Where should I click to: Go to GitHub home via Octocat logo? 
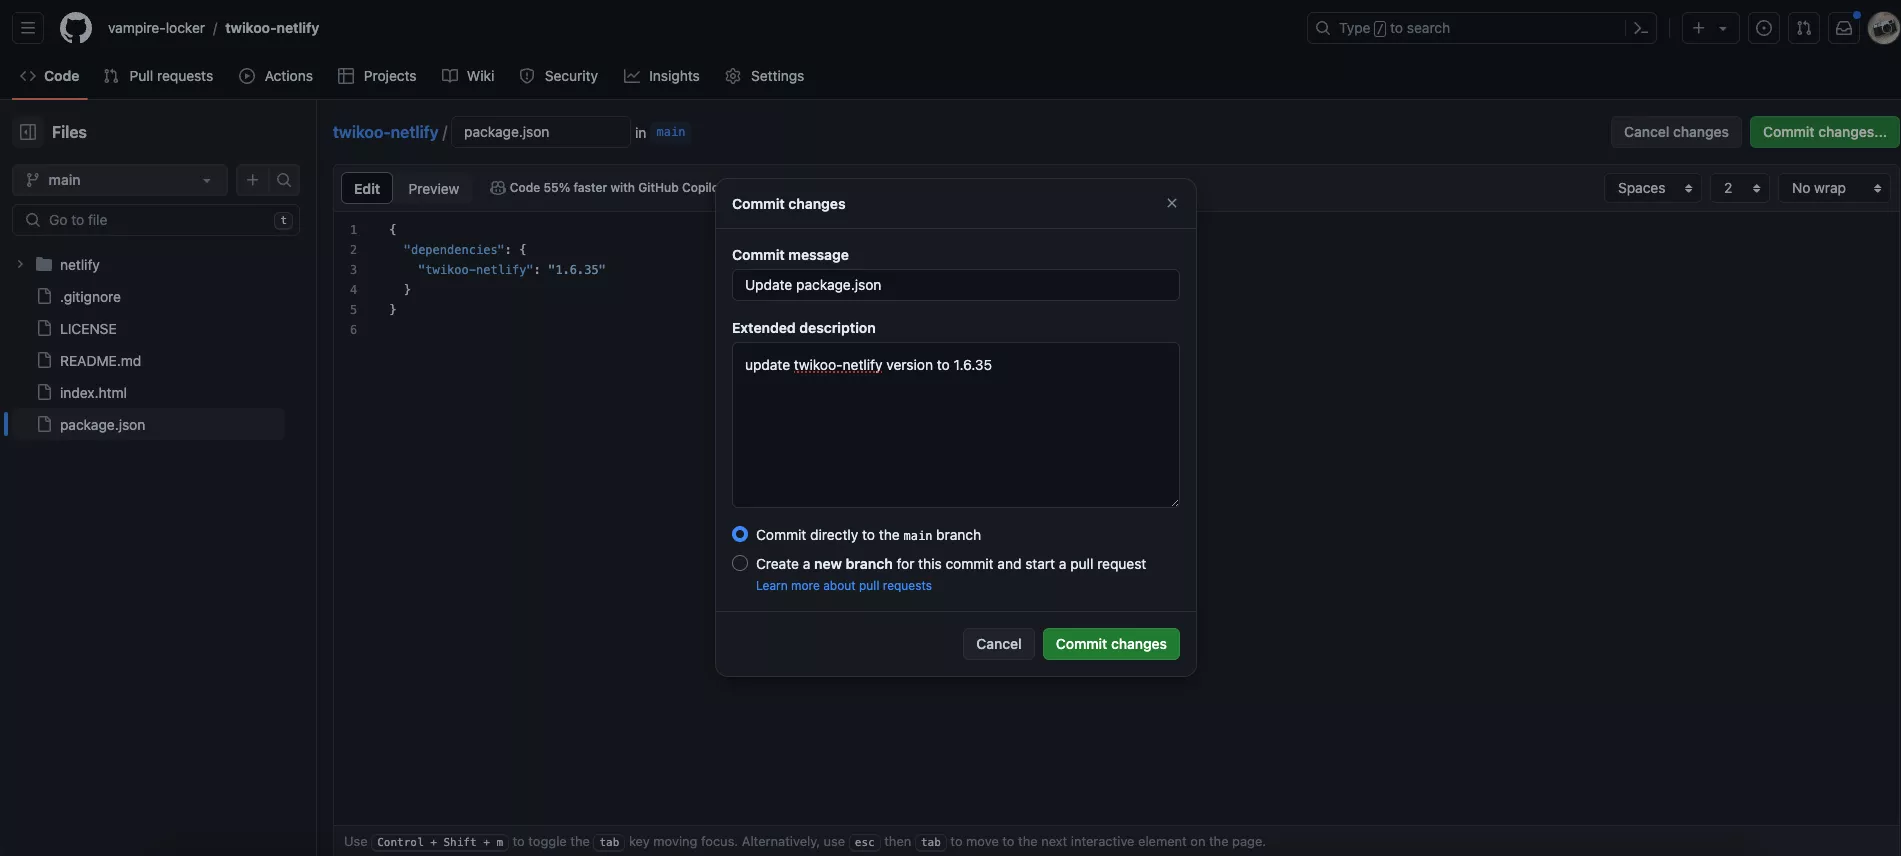click(76, 28)
